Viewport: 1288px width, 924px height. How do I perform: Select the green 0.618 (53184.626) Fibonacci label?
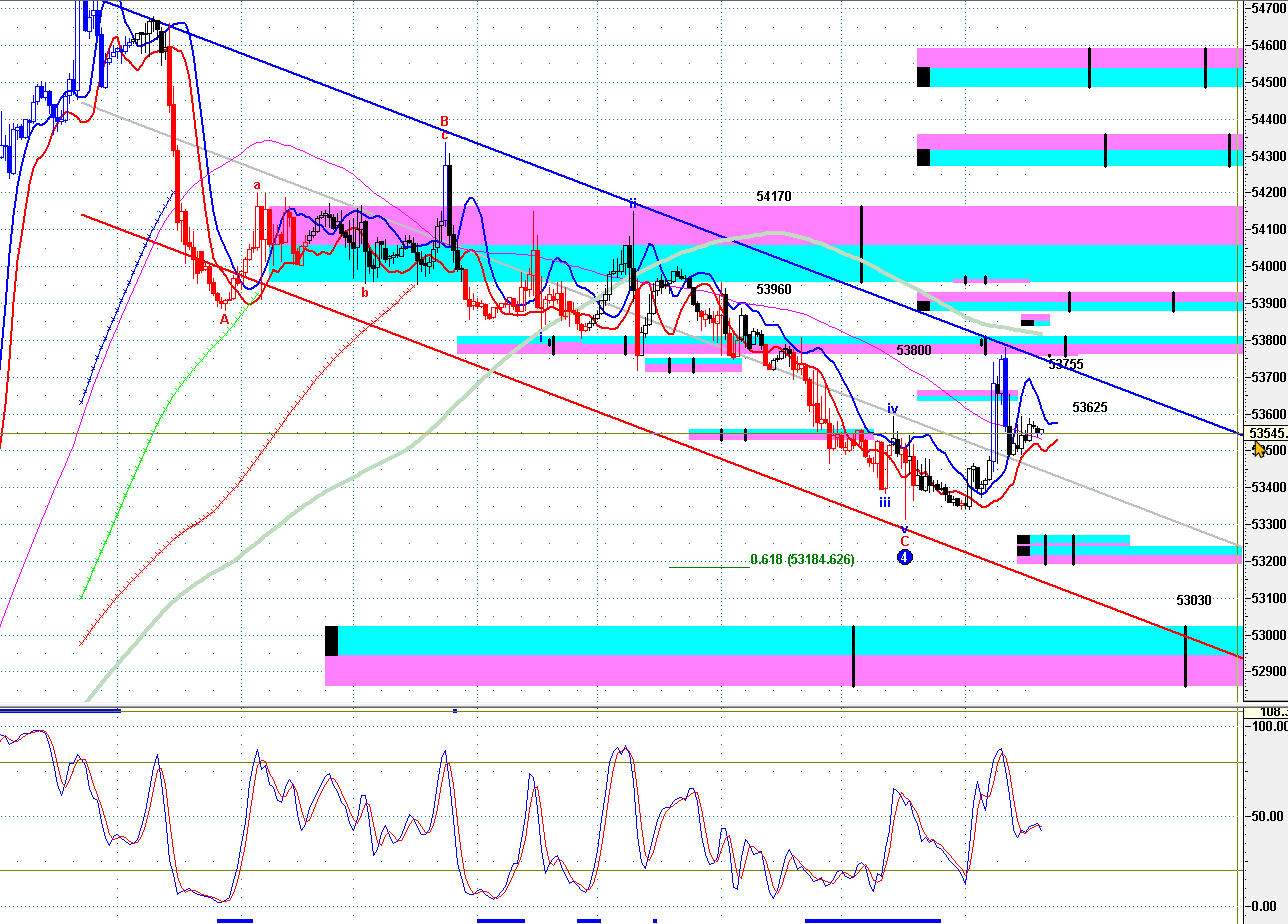pyautogui.click(x=803, y=560)
